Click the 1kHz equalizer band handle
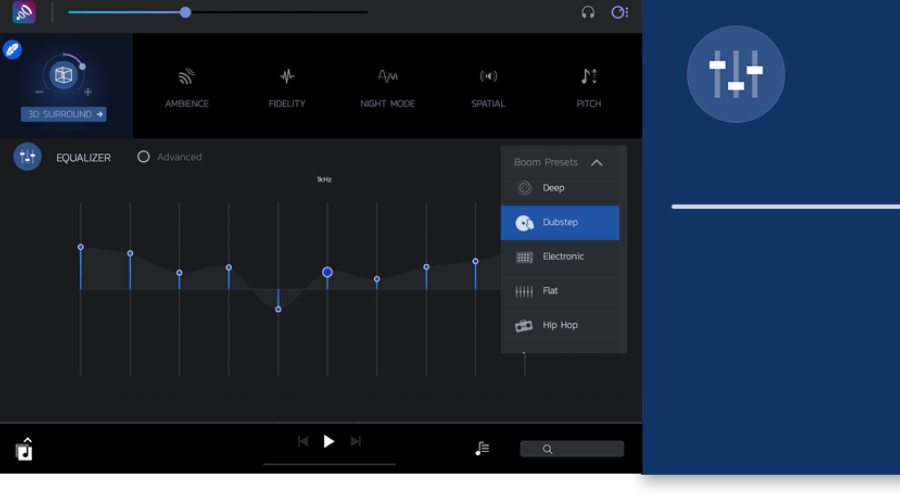 point(327,272)
